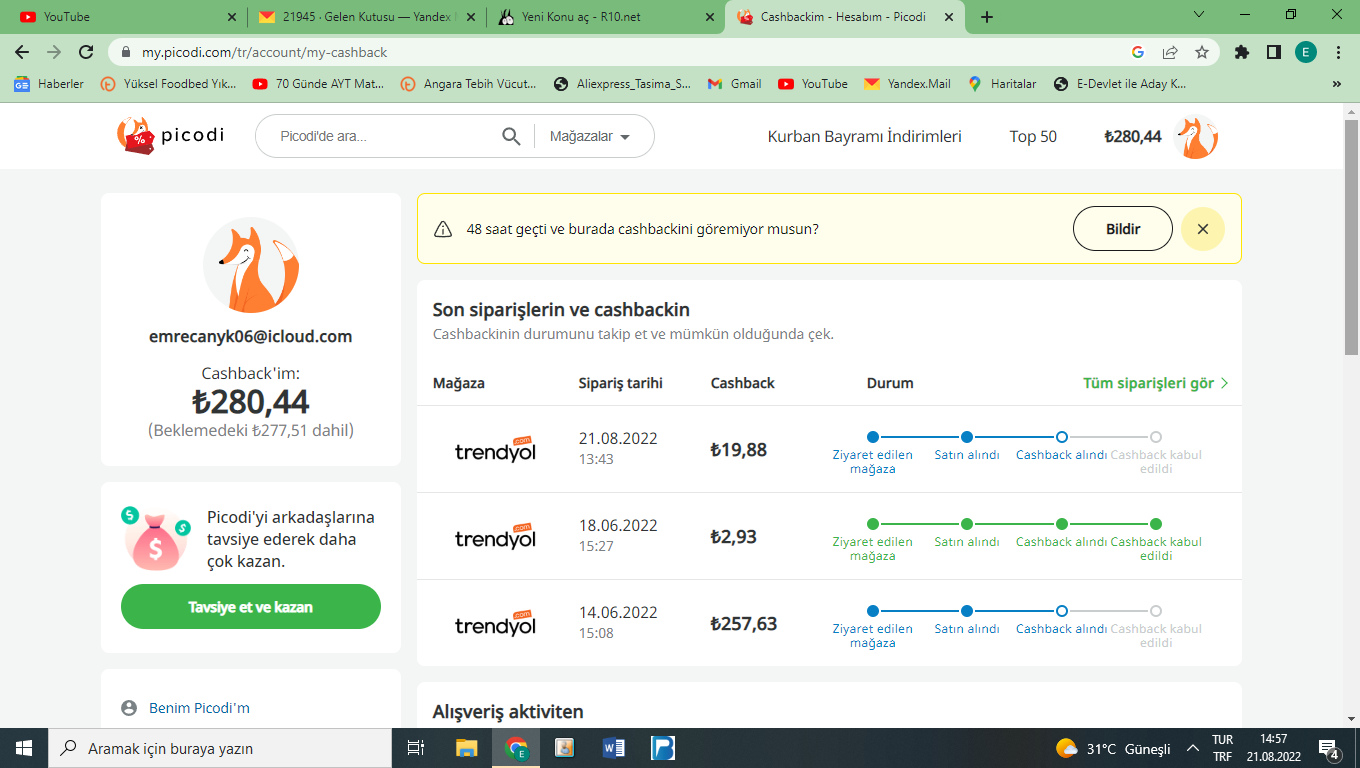The height and width of the screenshot is (768, 1360).
Task: Click the ₺257,63 cashback amount
Action: tap(744, 624)
